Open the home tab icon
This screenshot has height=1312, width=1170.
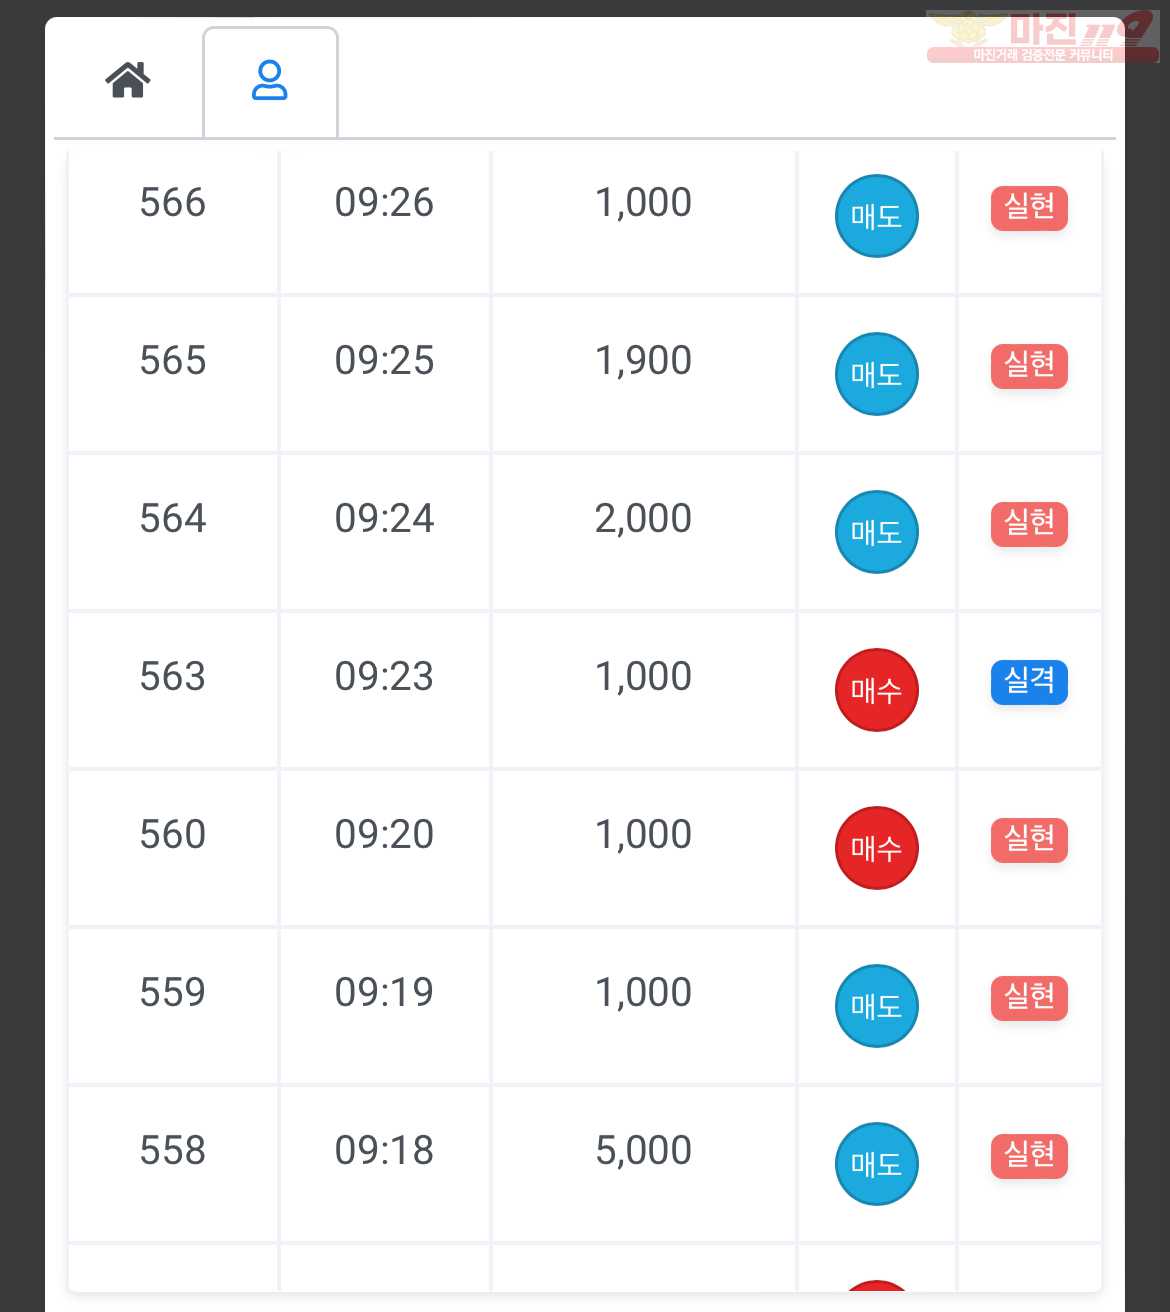[128, 80]
